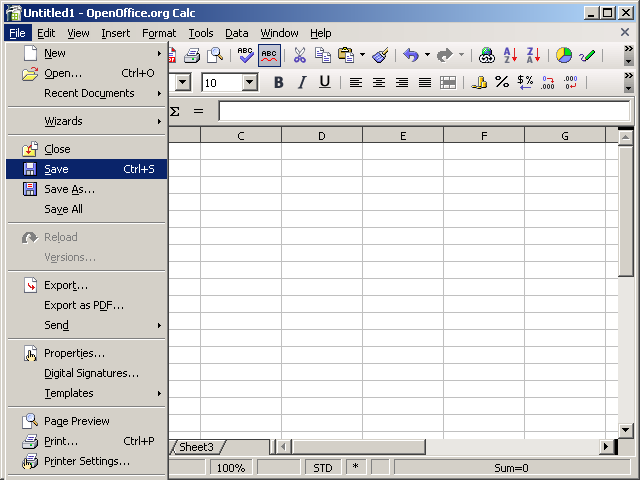640x480 pixels.
Task: Justify cell text
Action: [x=425, y=82]
